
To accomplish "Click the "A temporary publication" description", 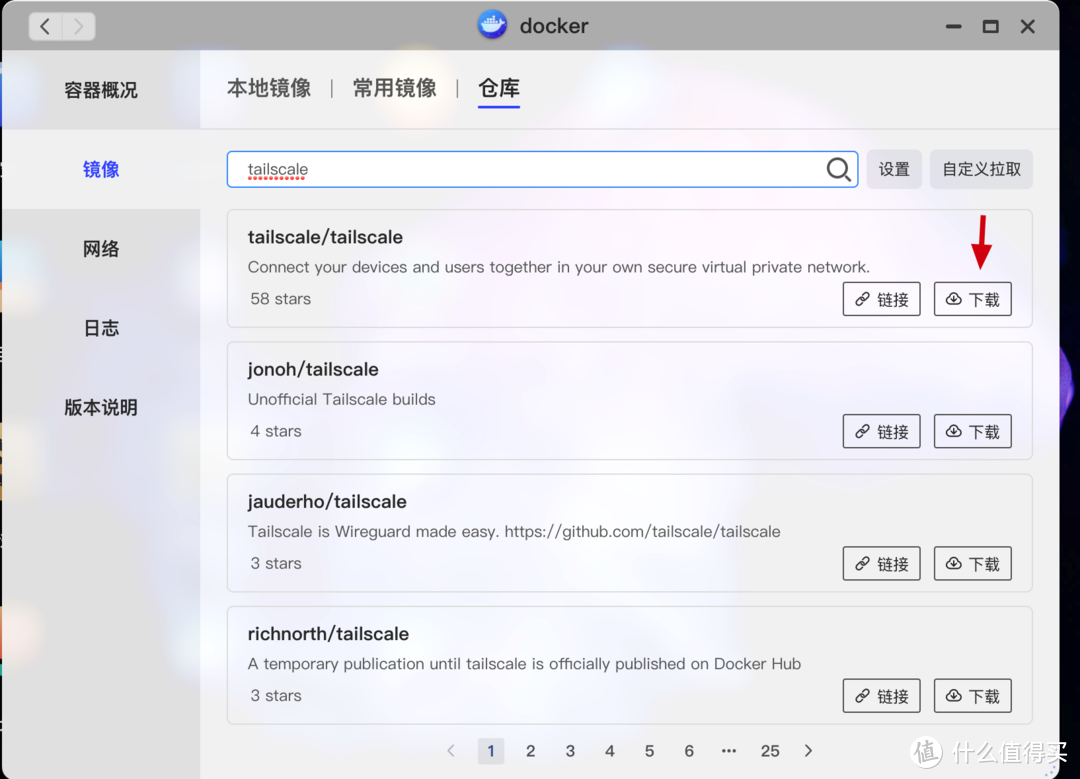I will 524,664.
